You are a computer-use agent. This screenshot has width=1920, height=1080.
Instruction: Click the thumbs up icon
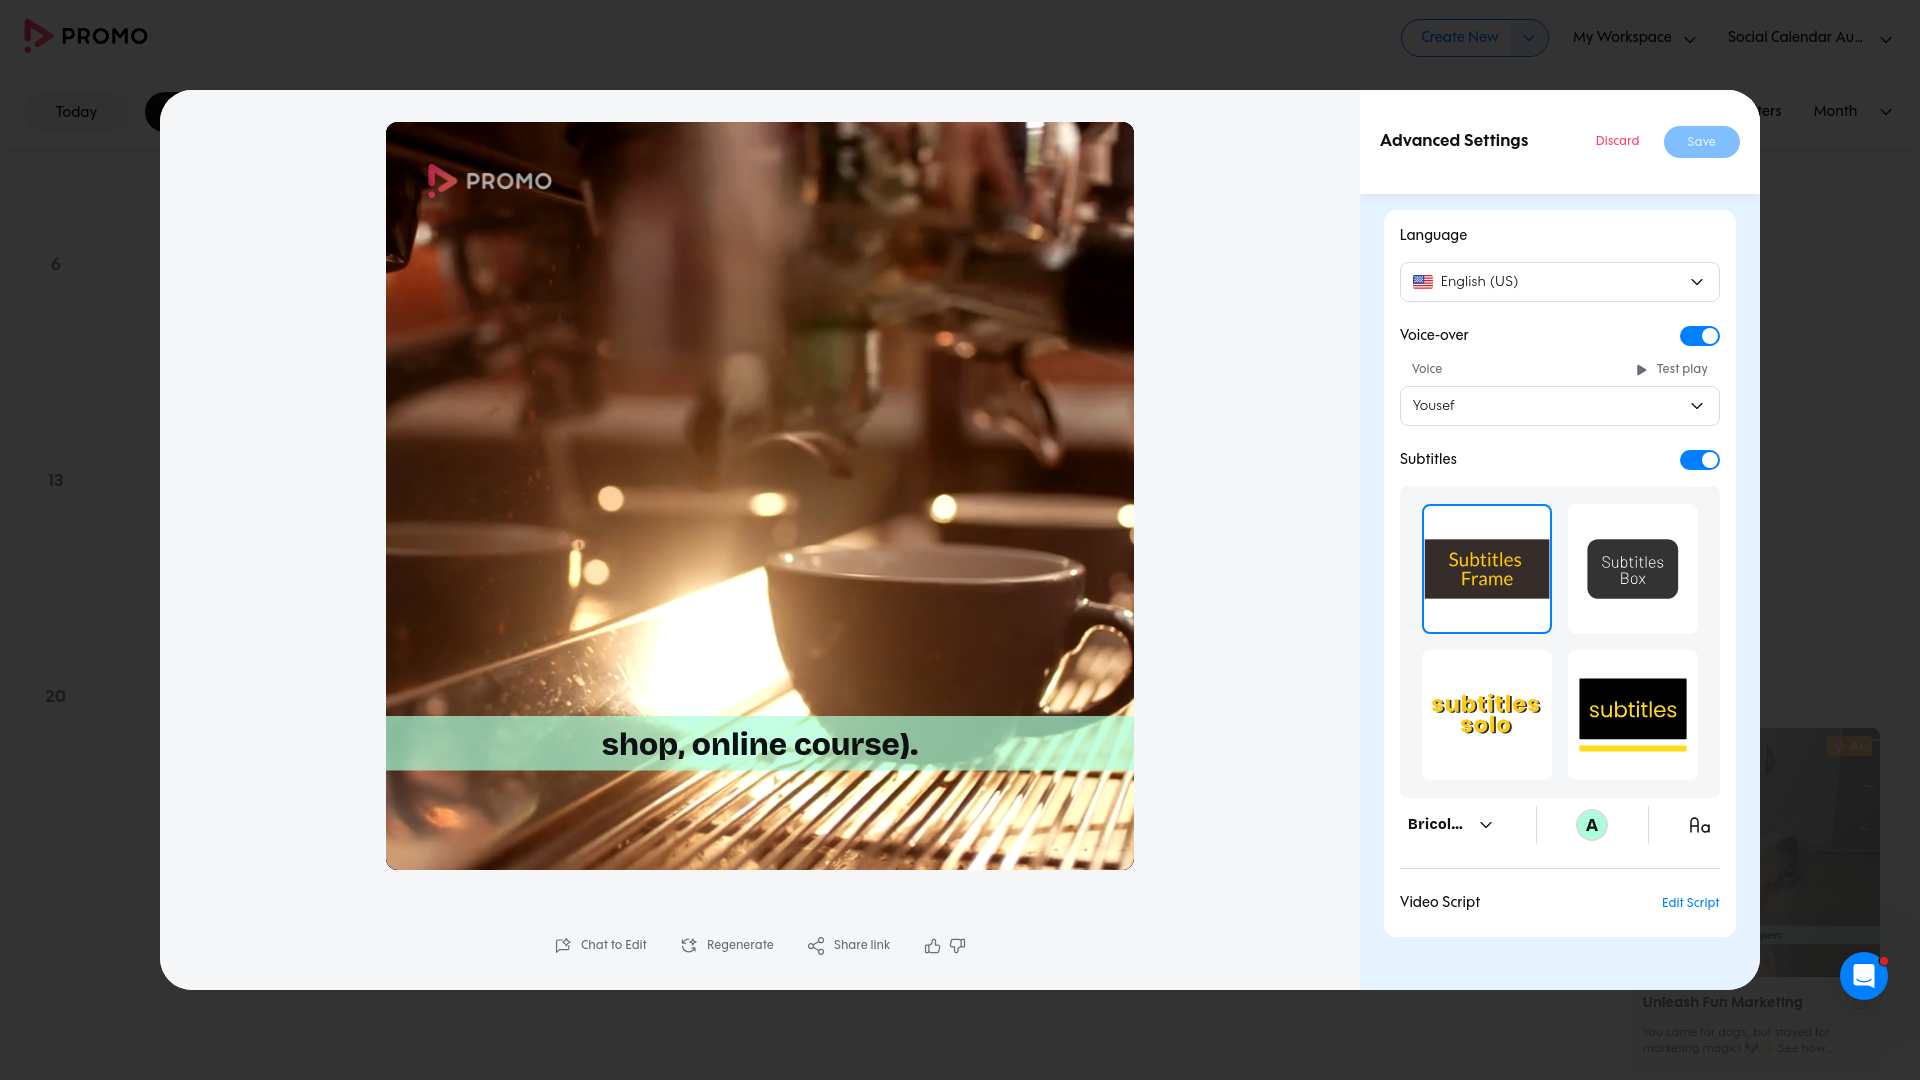(932, 946)
